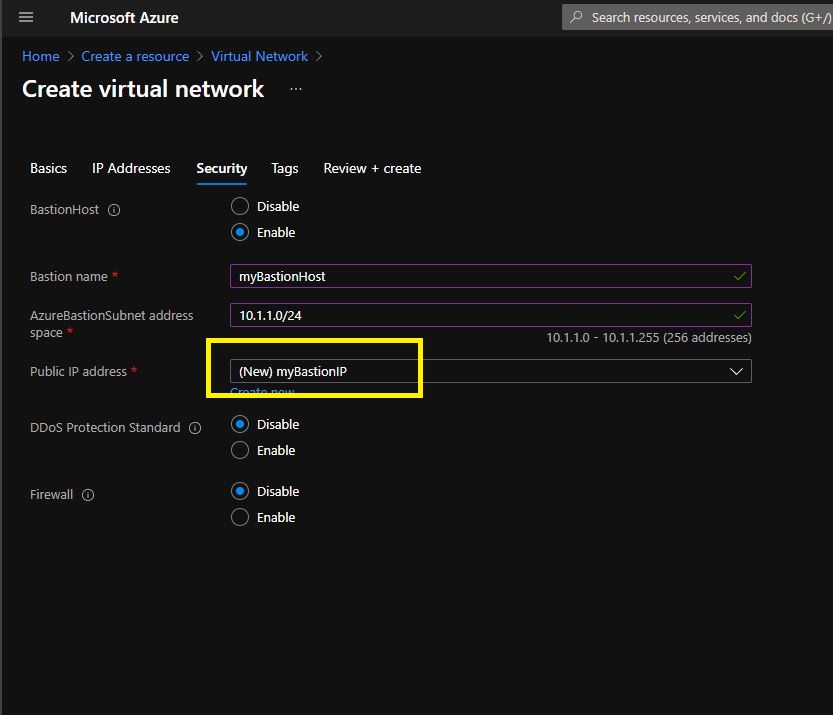
Task: Click the Firewall info icon
Action: pos(88,495)
